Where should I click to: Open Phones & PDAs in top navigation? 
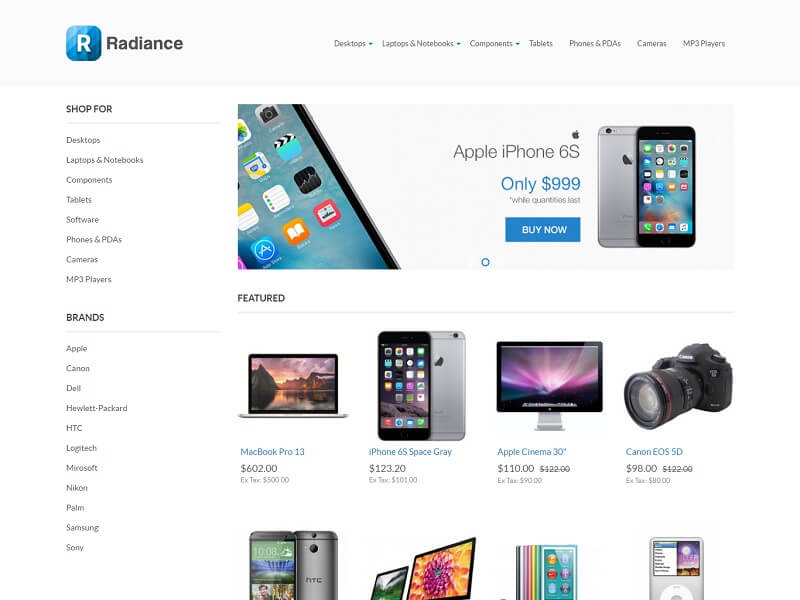click(x=595, y=44)
